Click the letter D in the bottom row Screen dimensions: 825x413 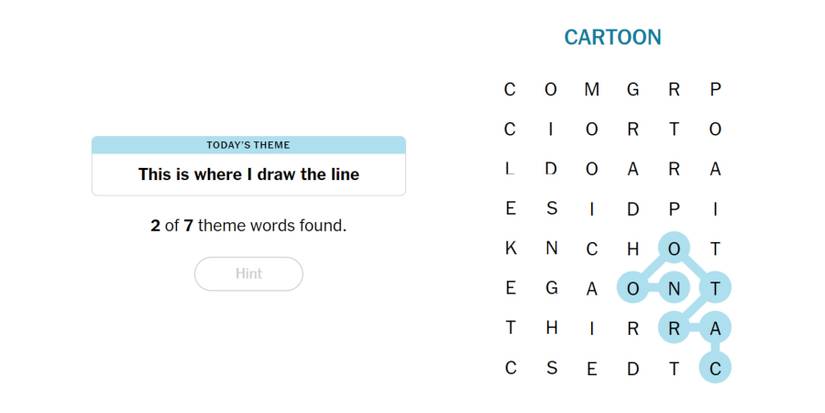click(x=633, y=368)
